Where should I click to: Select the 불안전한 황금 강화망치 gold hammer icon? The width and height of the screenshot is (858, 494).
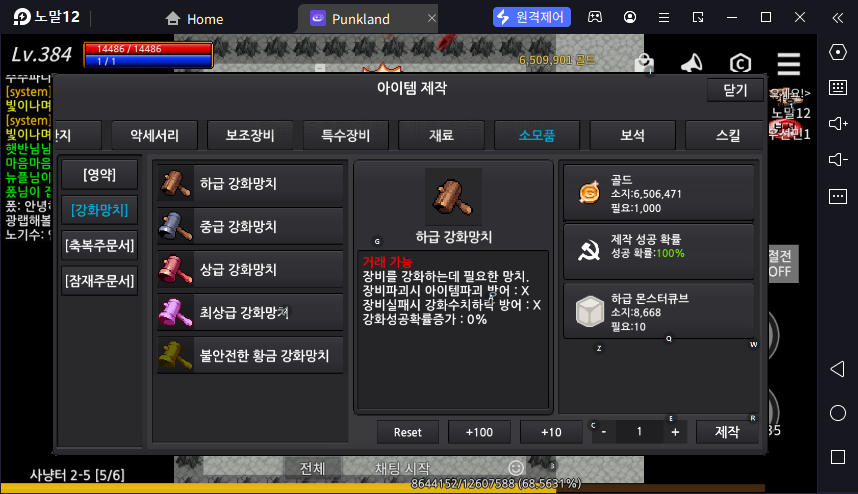(x=175, y=356)
